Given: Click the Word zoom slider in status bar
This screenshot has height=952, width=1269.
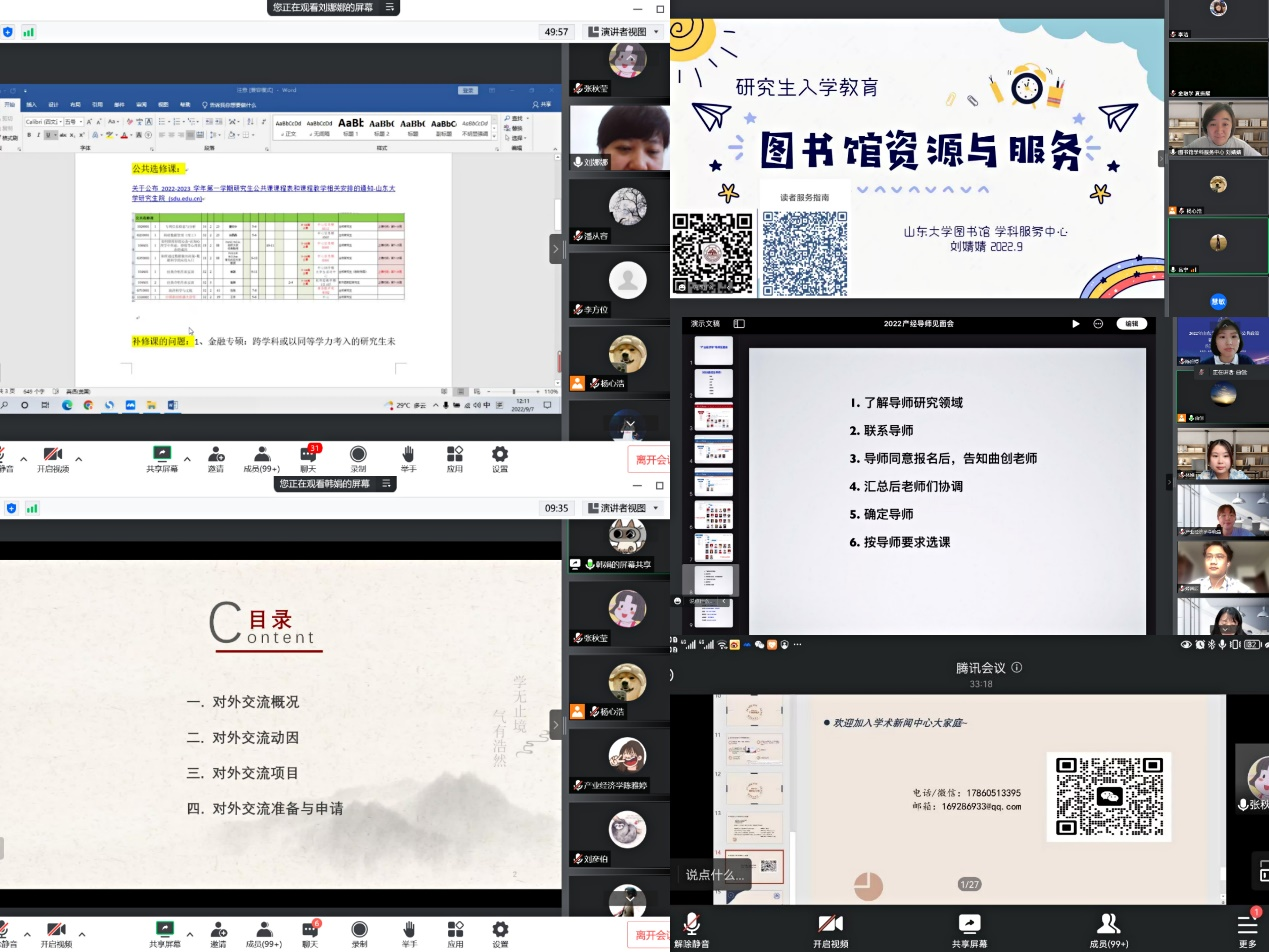Looking at the screenshot, I should 514,391.
